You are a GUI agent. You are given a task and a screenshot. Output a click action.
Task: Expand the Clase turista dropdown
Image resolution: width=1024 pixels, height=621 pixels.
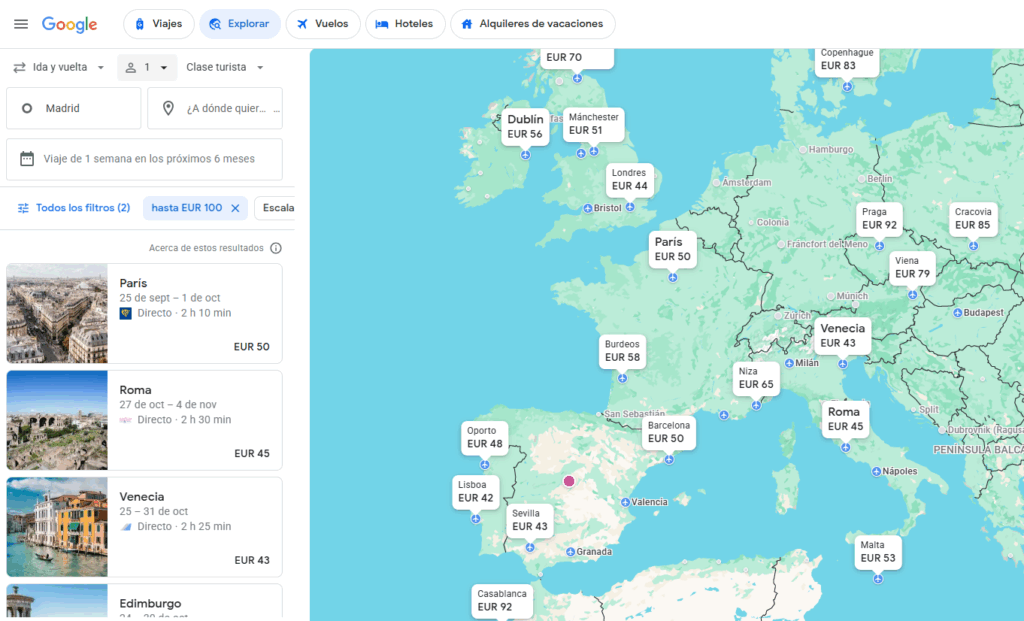coord(225,67)
